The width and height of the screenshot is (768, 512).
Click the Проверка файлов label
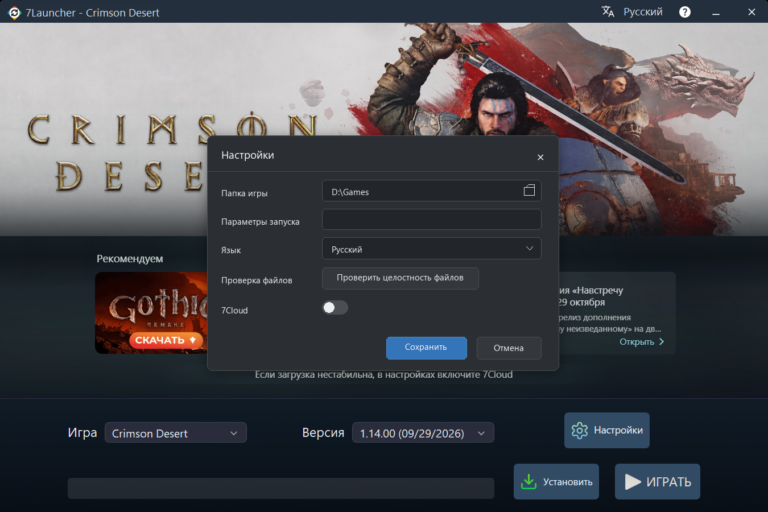(x=257, y=280)
